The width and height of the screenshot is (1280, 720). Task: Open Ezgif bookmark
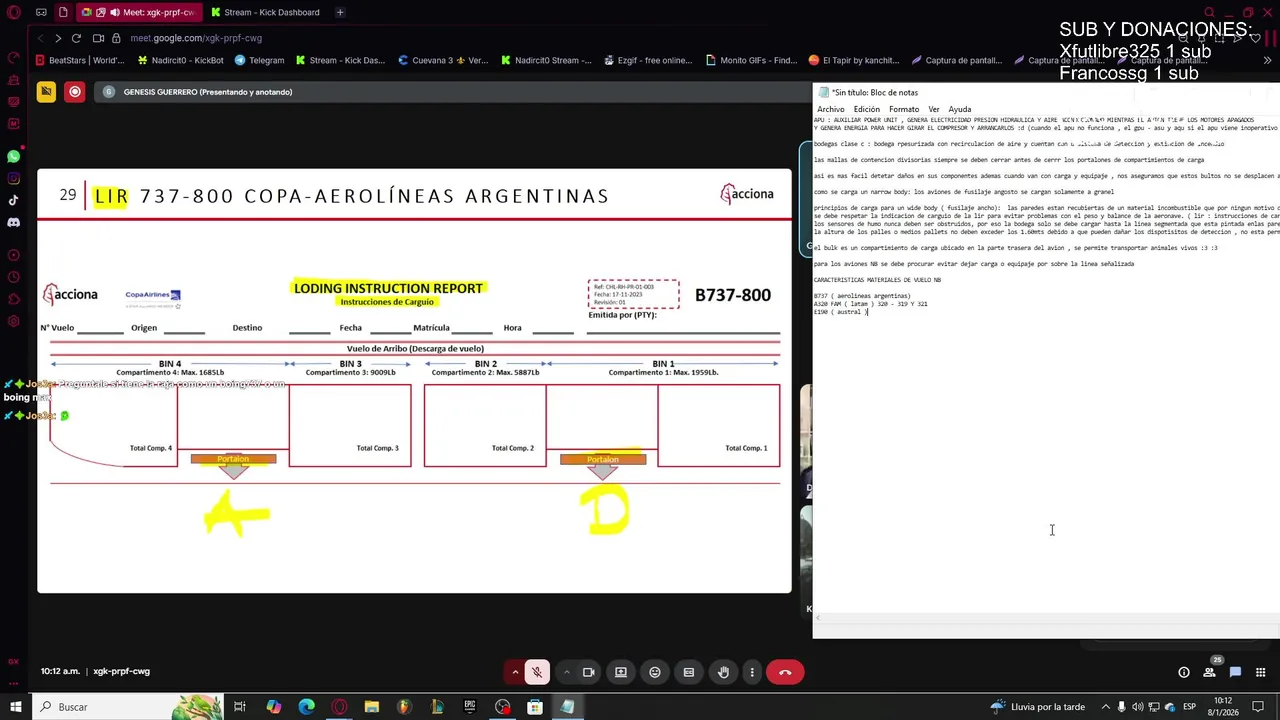[x=648, y=60]
